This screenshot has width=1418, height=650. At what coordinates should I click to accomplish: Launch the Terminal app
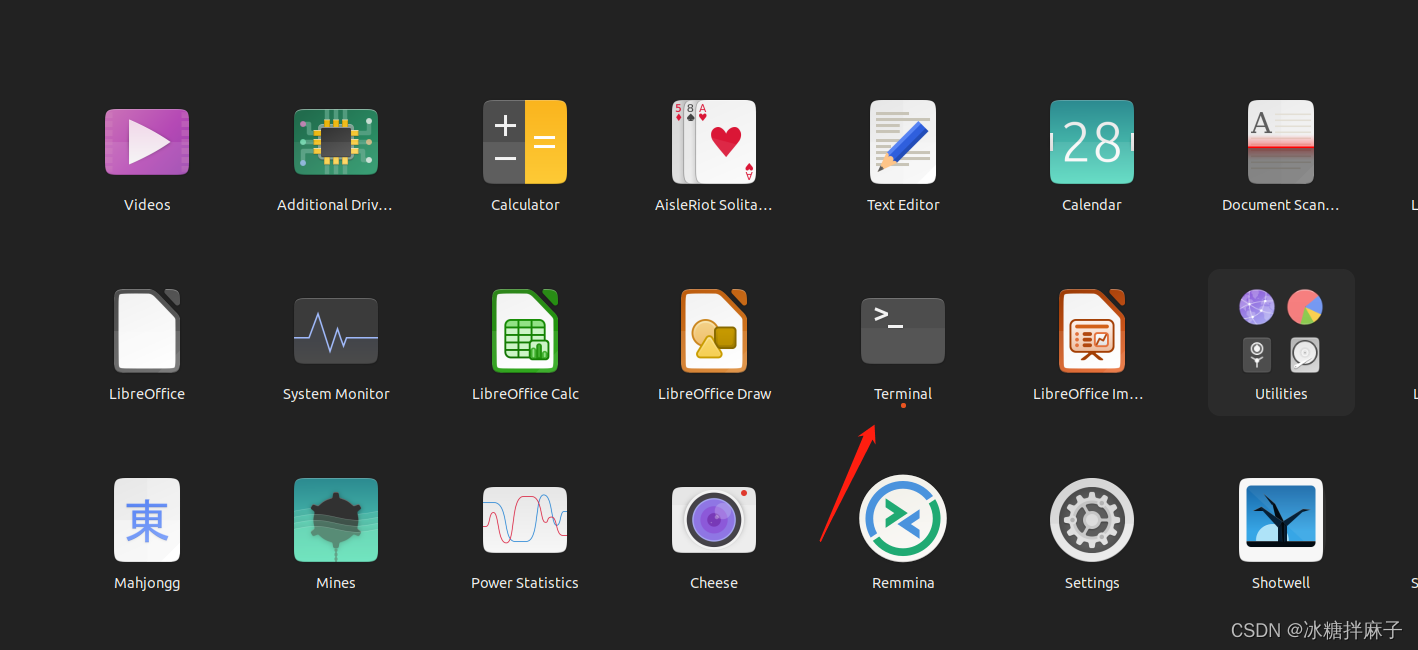point(903,331)
